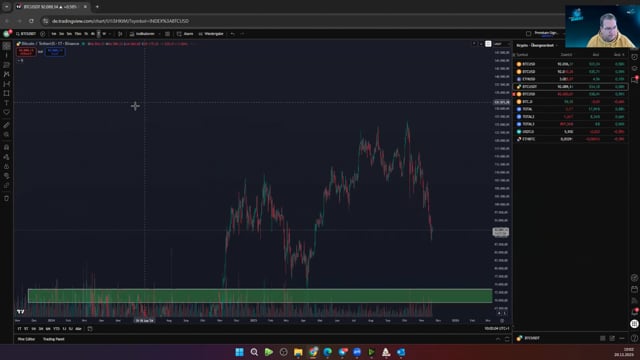Open symbol search showing BTCUSDT
The height and width of the screenshot is (360, 640).
coord(26,34)
